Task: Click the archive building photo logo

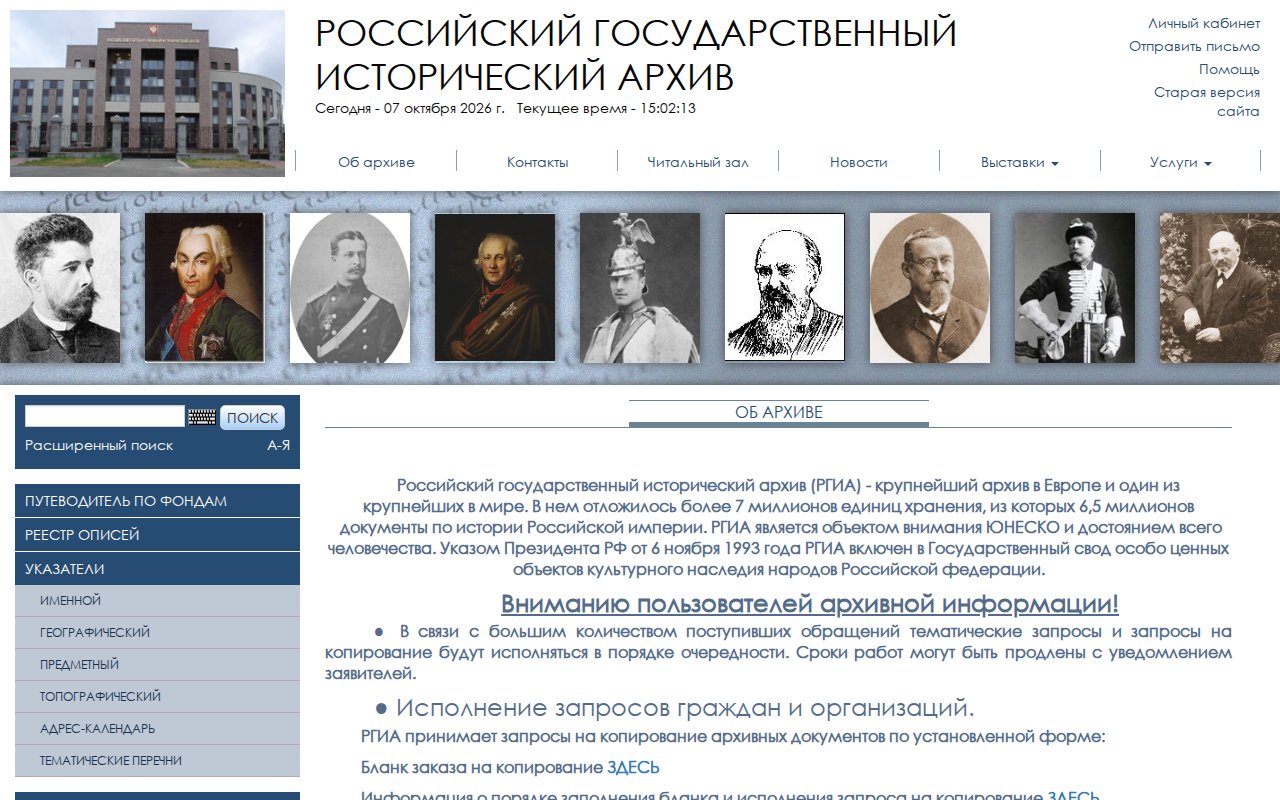Action: coord(147,93)
